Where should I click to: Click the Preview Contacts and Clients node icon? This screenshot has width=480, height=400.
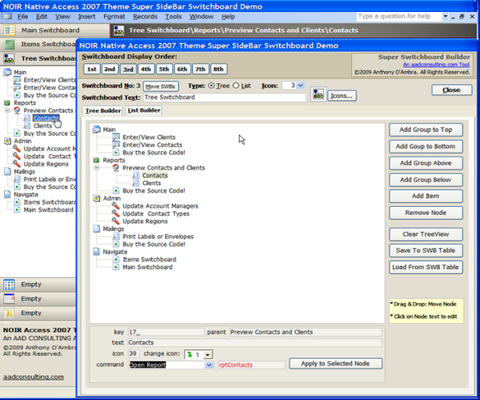pyautogui.click(x=116, y=167)
